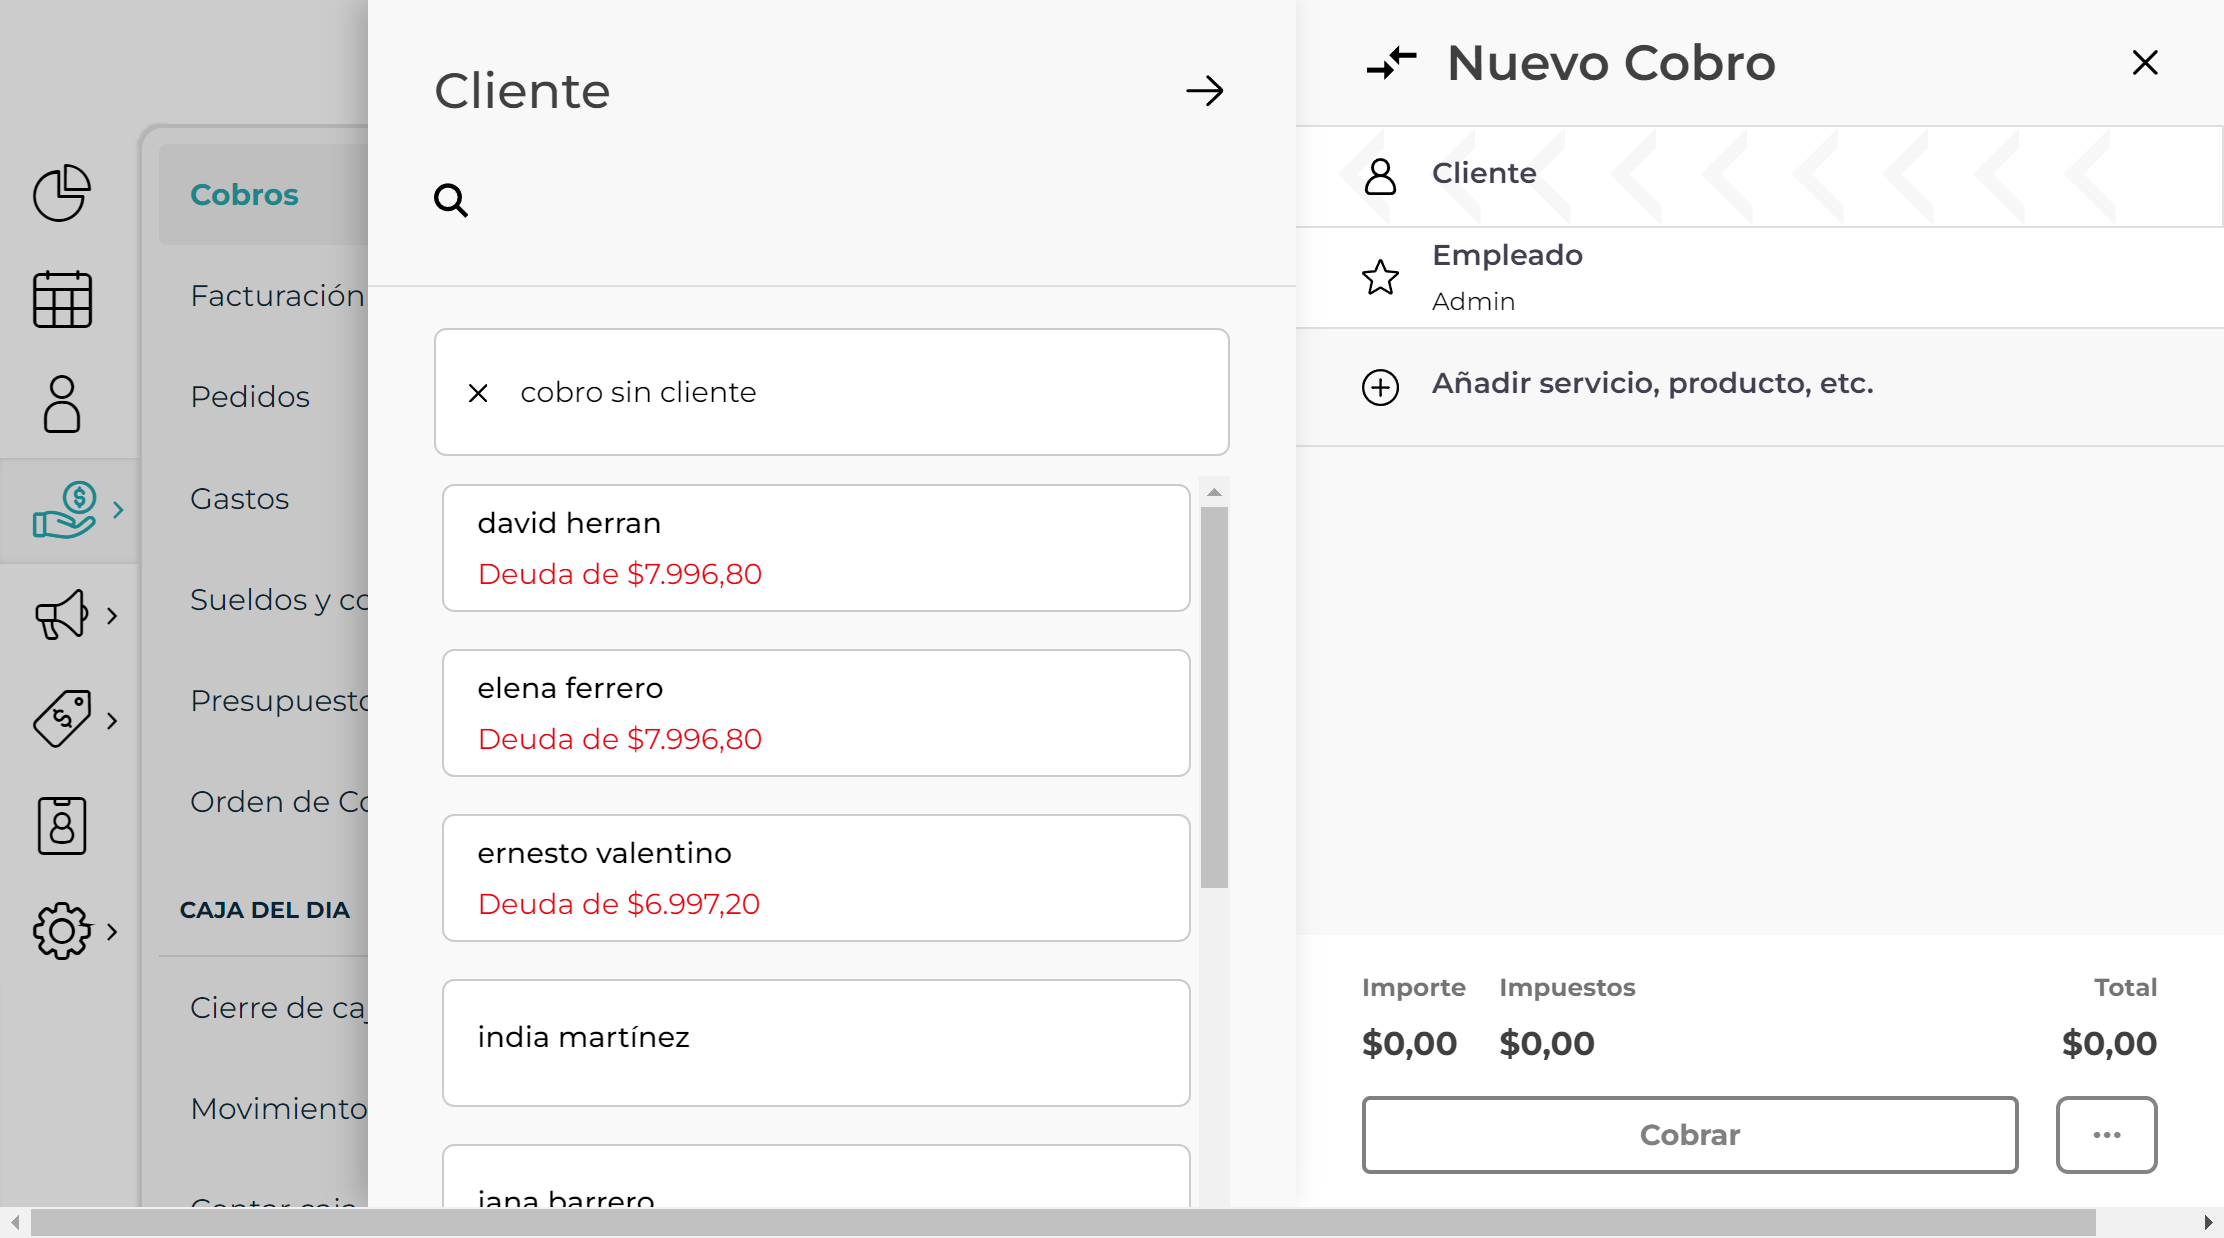Choose 'cobro sin cliente' option
The image size is (2224, 1238).
832,392
